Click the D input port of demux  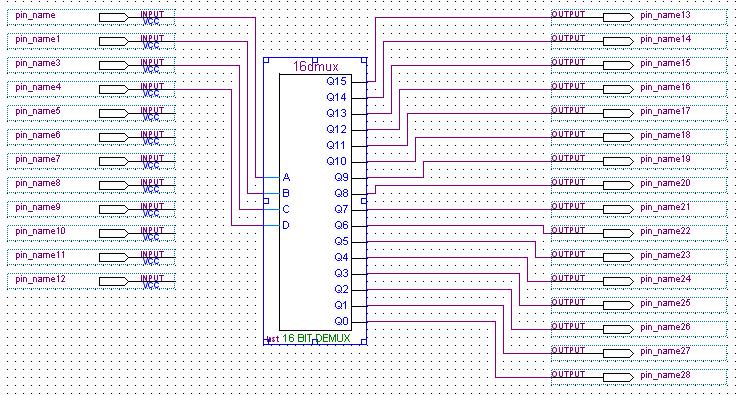286,225
